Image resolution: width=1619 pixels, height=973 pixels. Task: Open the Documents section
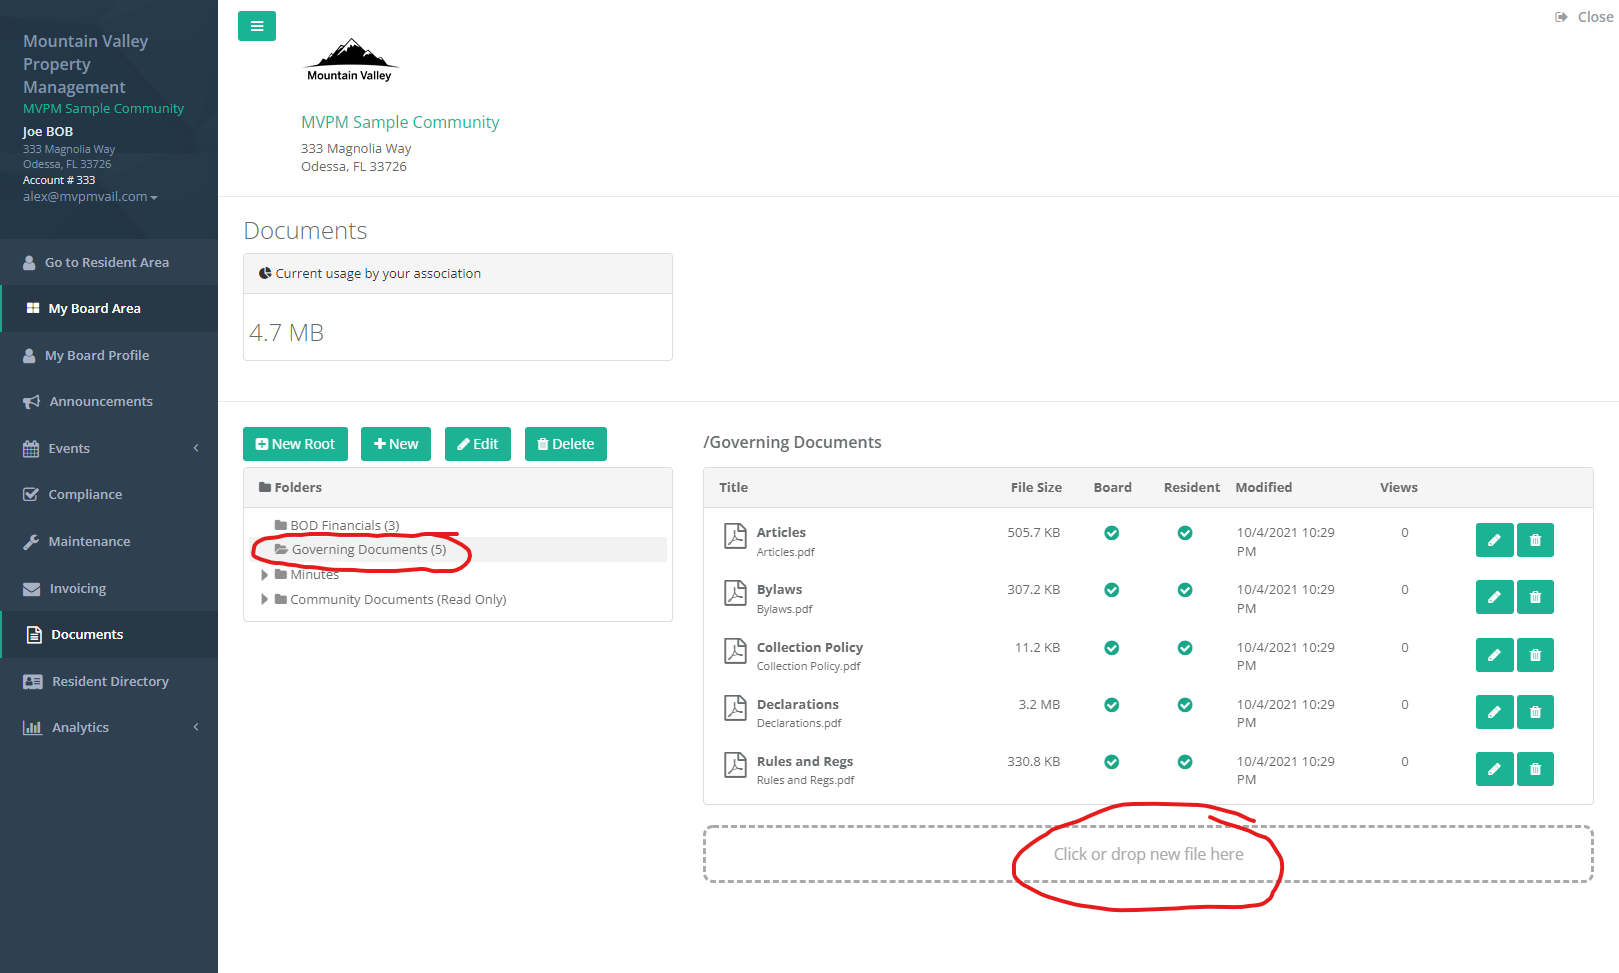pyautogui.click(x=109, y=634)
